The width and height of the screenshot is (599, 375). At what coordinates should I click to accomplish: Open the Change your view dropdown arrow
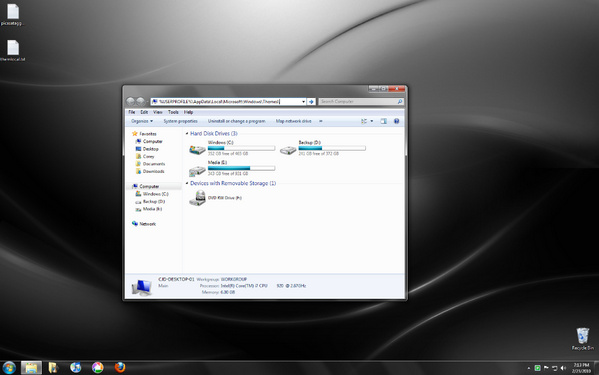(x=372, y=121)
